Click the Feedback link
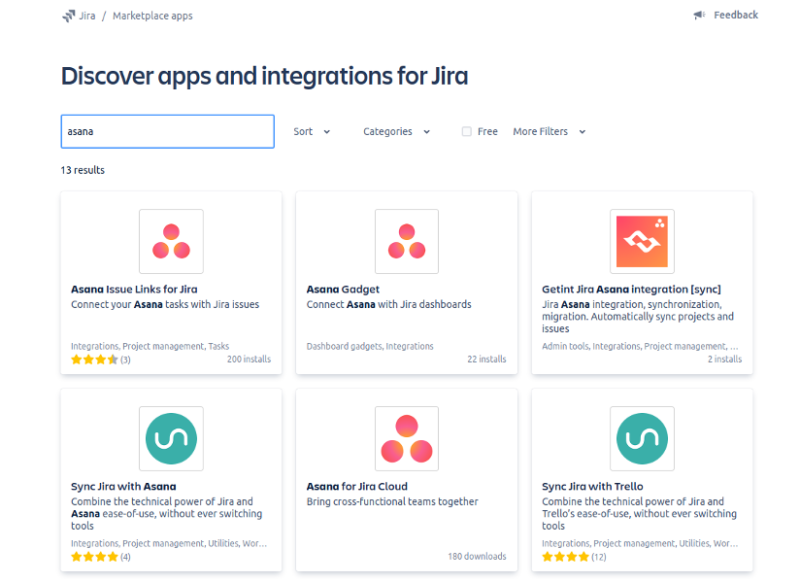 [x=732, y=14]
